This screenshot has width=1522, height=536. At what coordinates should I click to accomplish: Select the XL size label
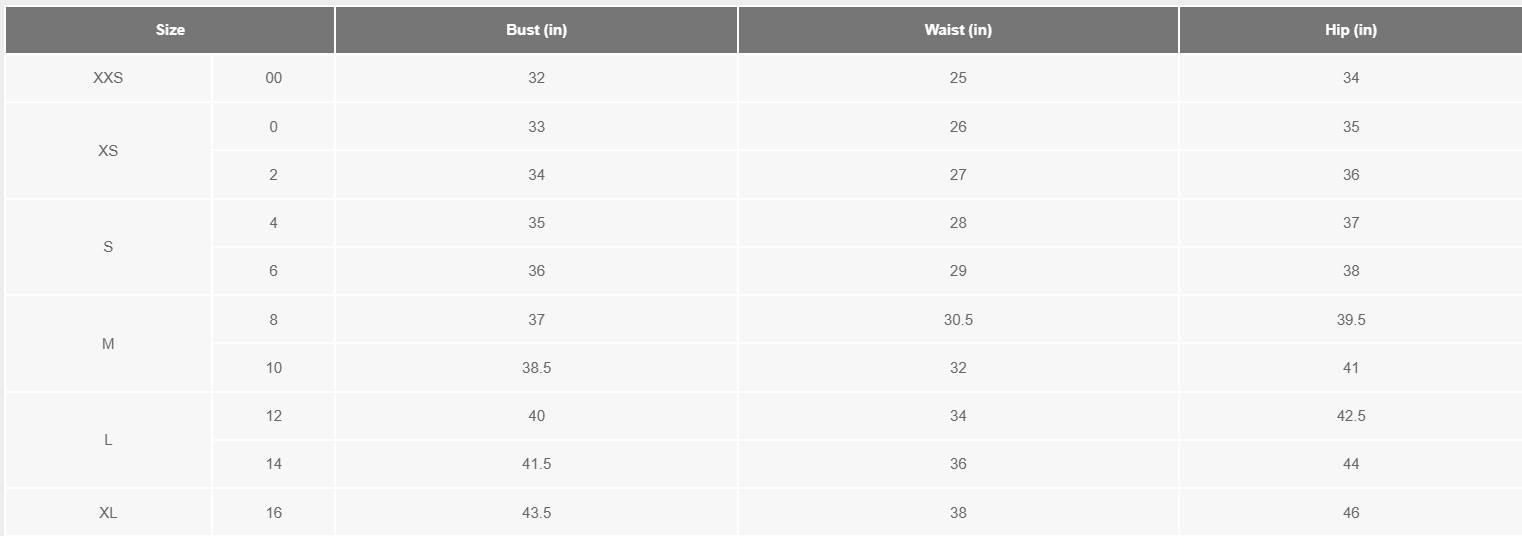[x=108, y=513]
